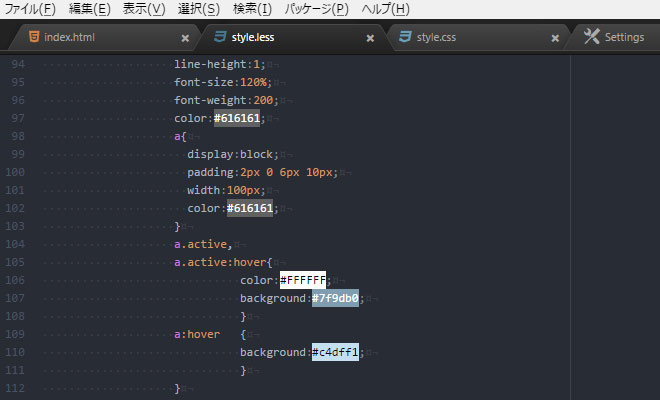Place cursor on font-weight:200; text
This screenshot has width=660, height=400.
(x=226, y=100)
